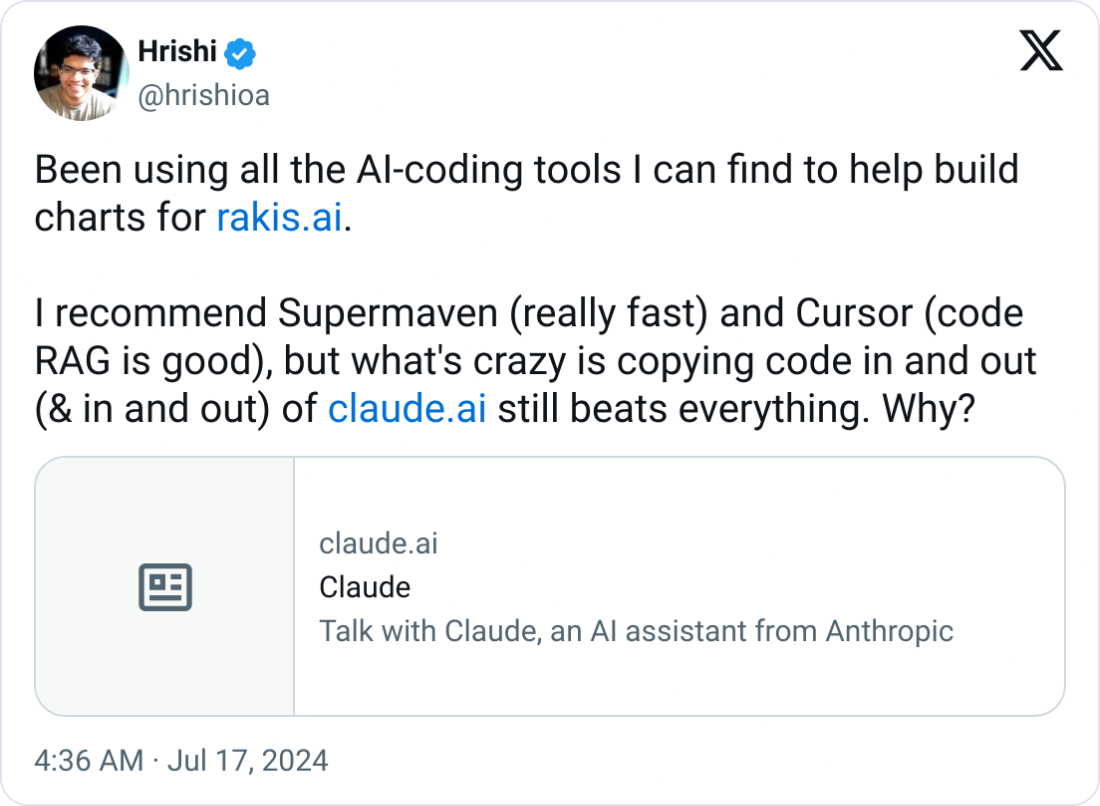Click the Claude link preview card
Screen dimensions: 1100x806
(x=550, y=586)
